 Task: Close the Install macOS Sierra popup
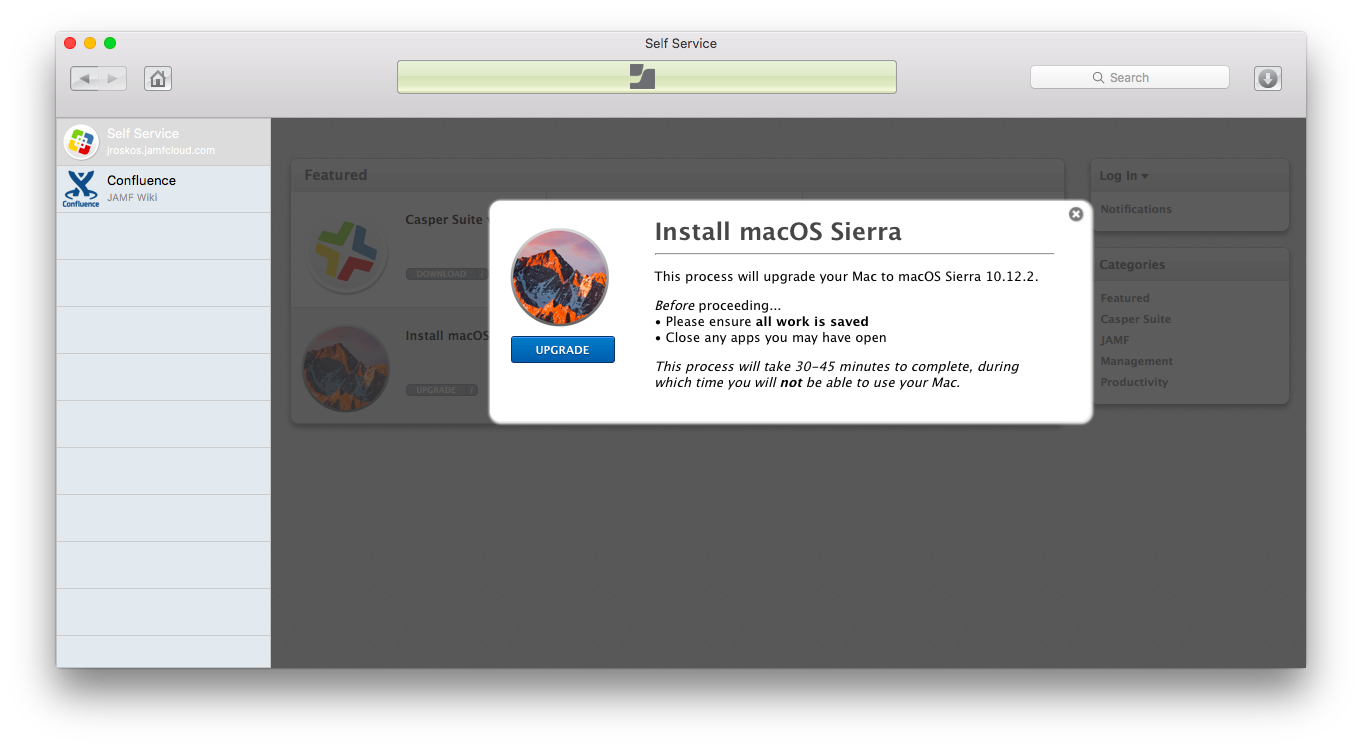click(x=1076, y=214)
